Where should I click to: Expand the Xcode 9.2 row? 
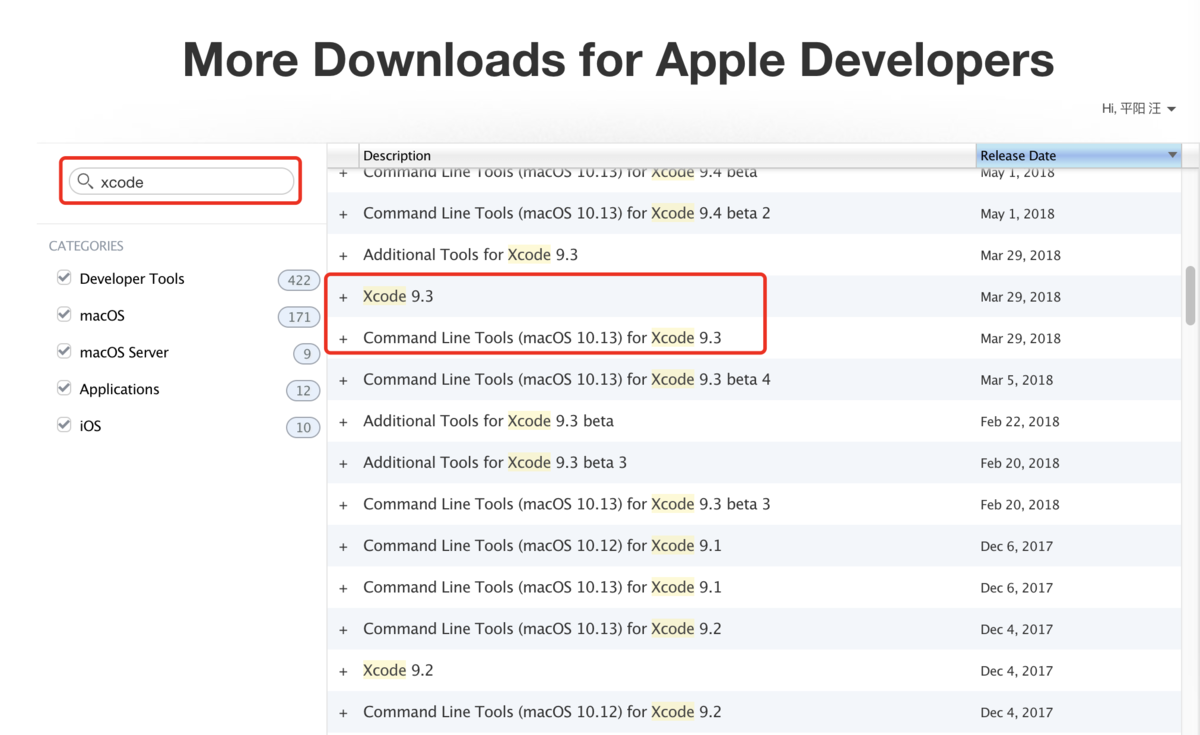point(343,671)
